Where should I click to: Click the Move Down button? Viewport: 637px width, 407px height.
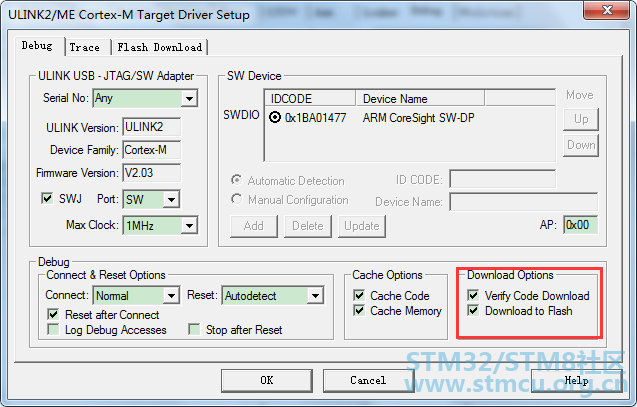tap(581, 145)
